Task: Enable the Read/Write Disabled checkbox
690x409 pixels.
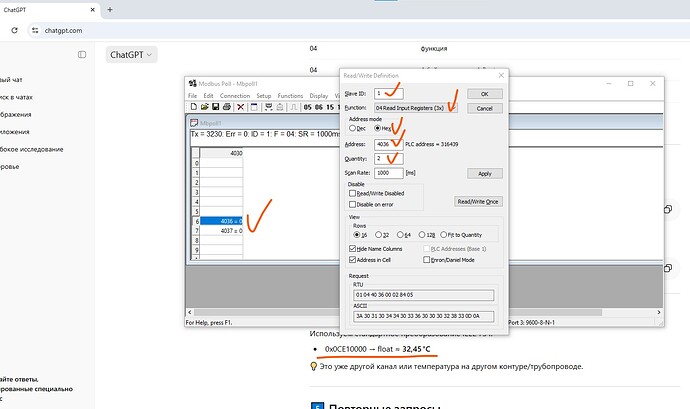Action: pos(352,193)
